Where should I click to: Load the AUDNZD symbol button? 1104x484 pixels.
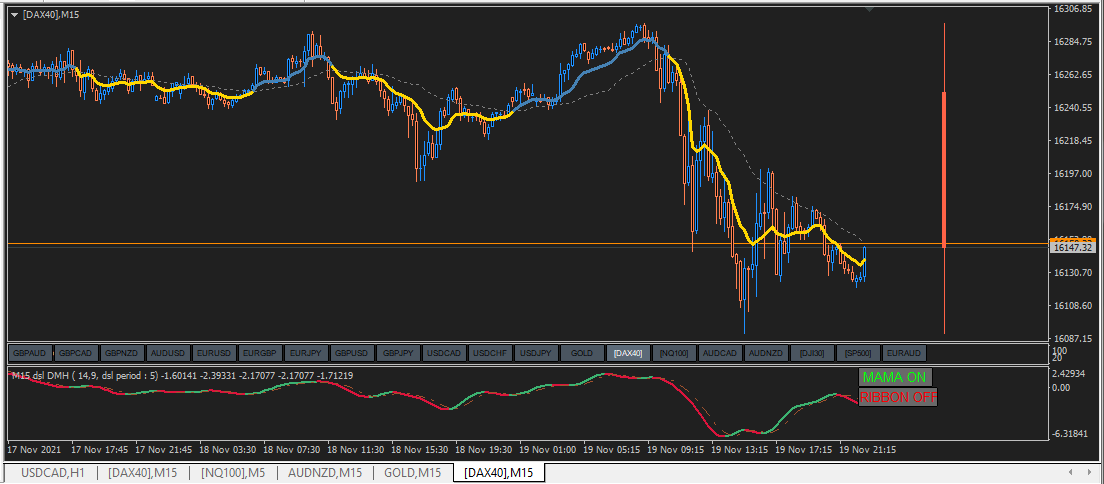(x=766, y=353)
